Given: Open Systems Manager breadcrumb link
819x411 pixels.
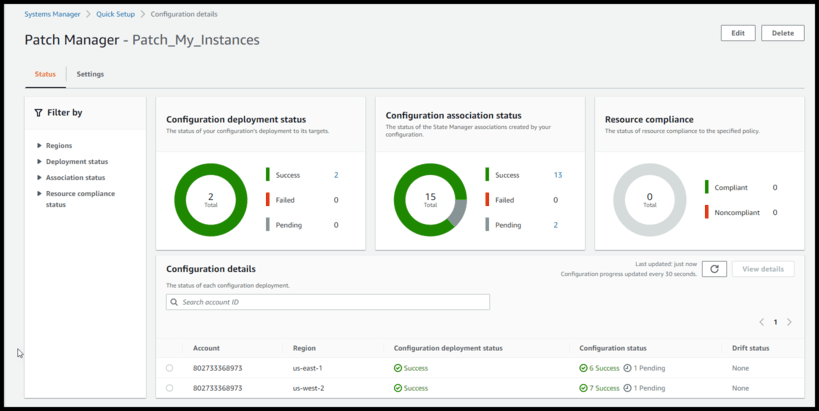Looking at the screenshot, I should coord(52,14).
